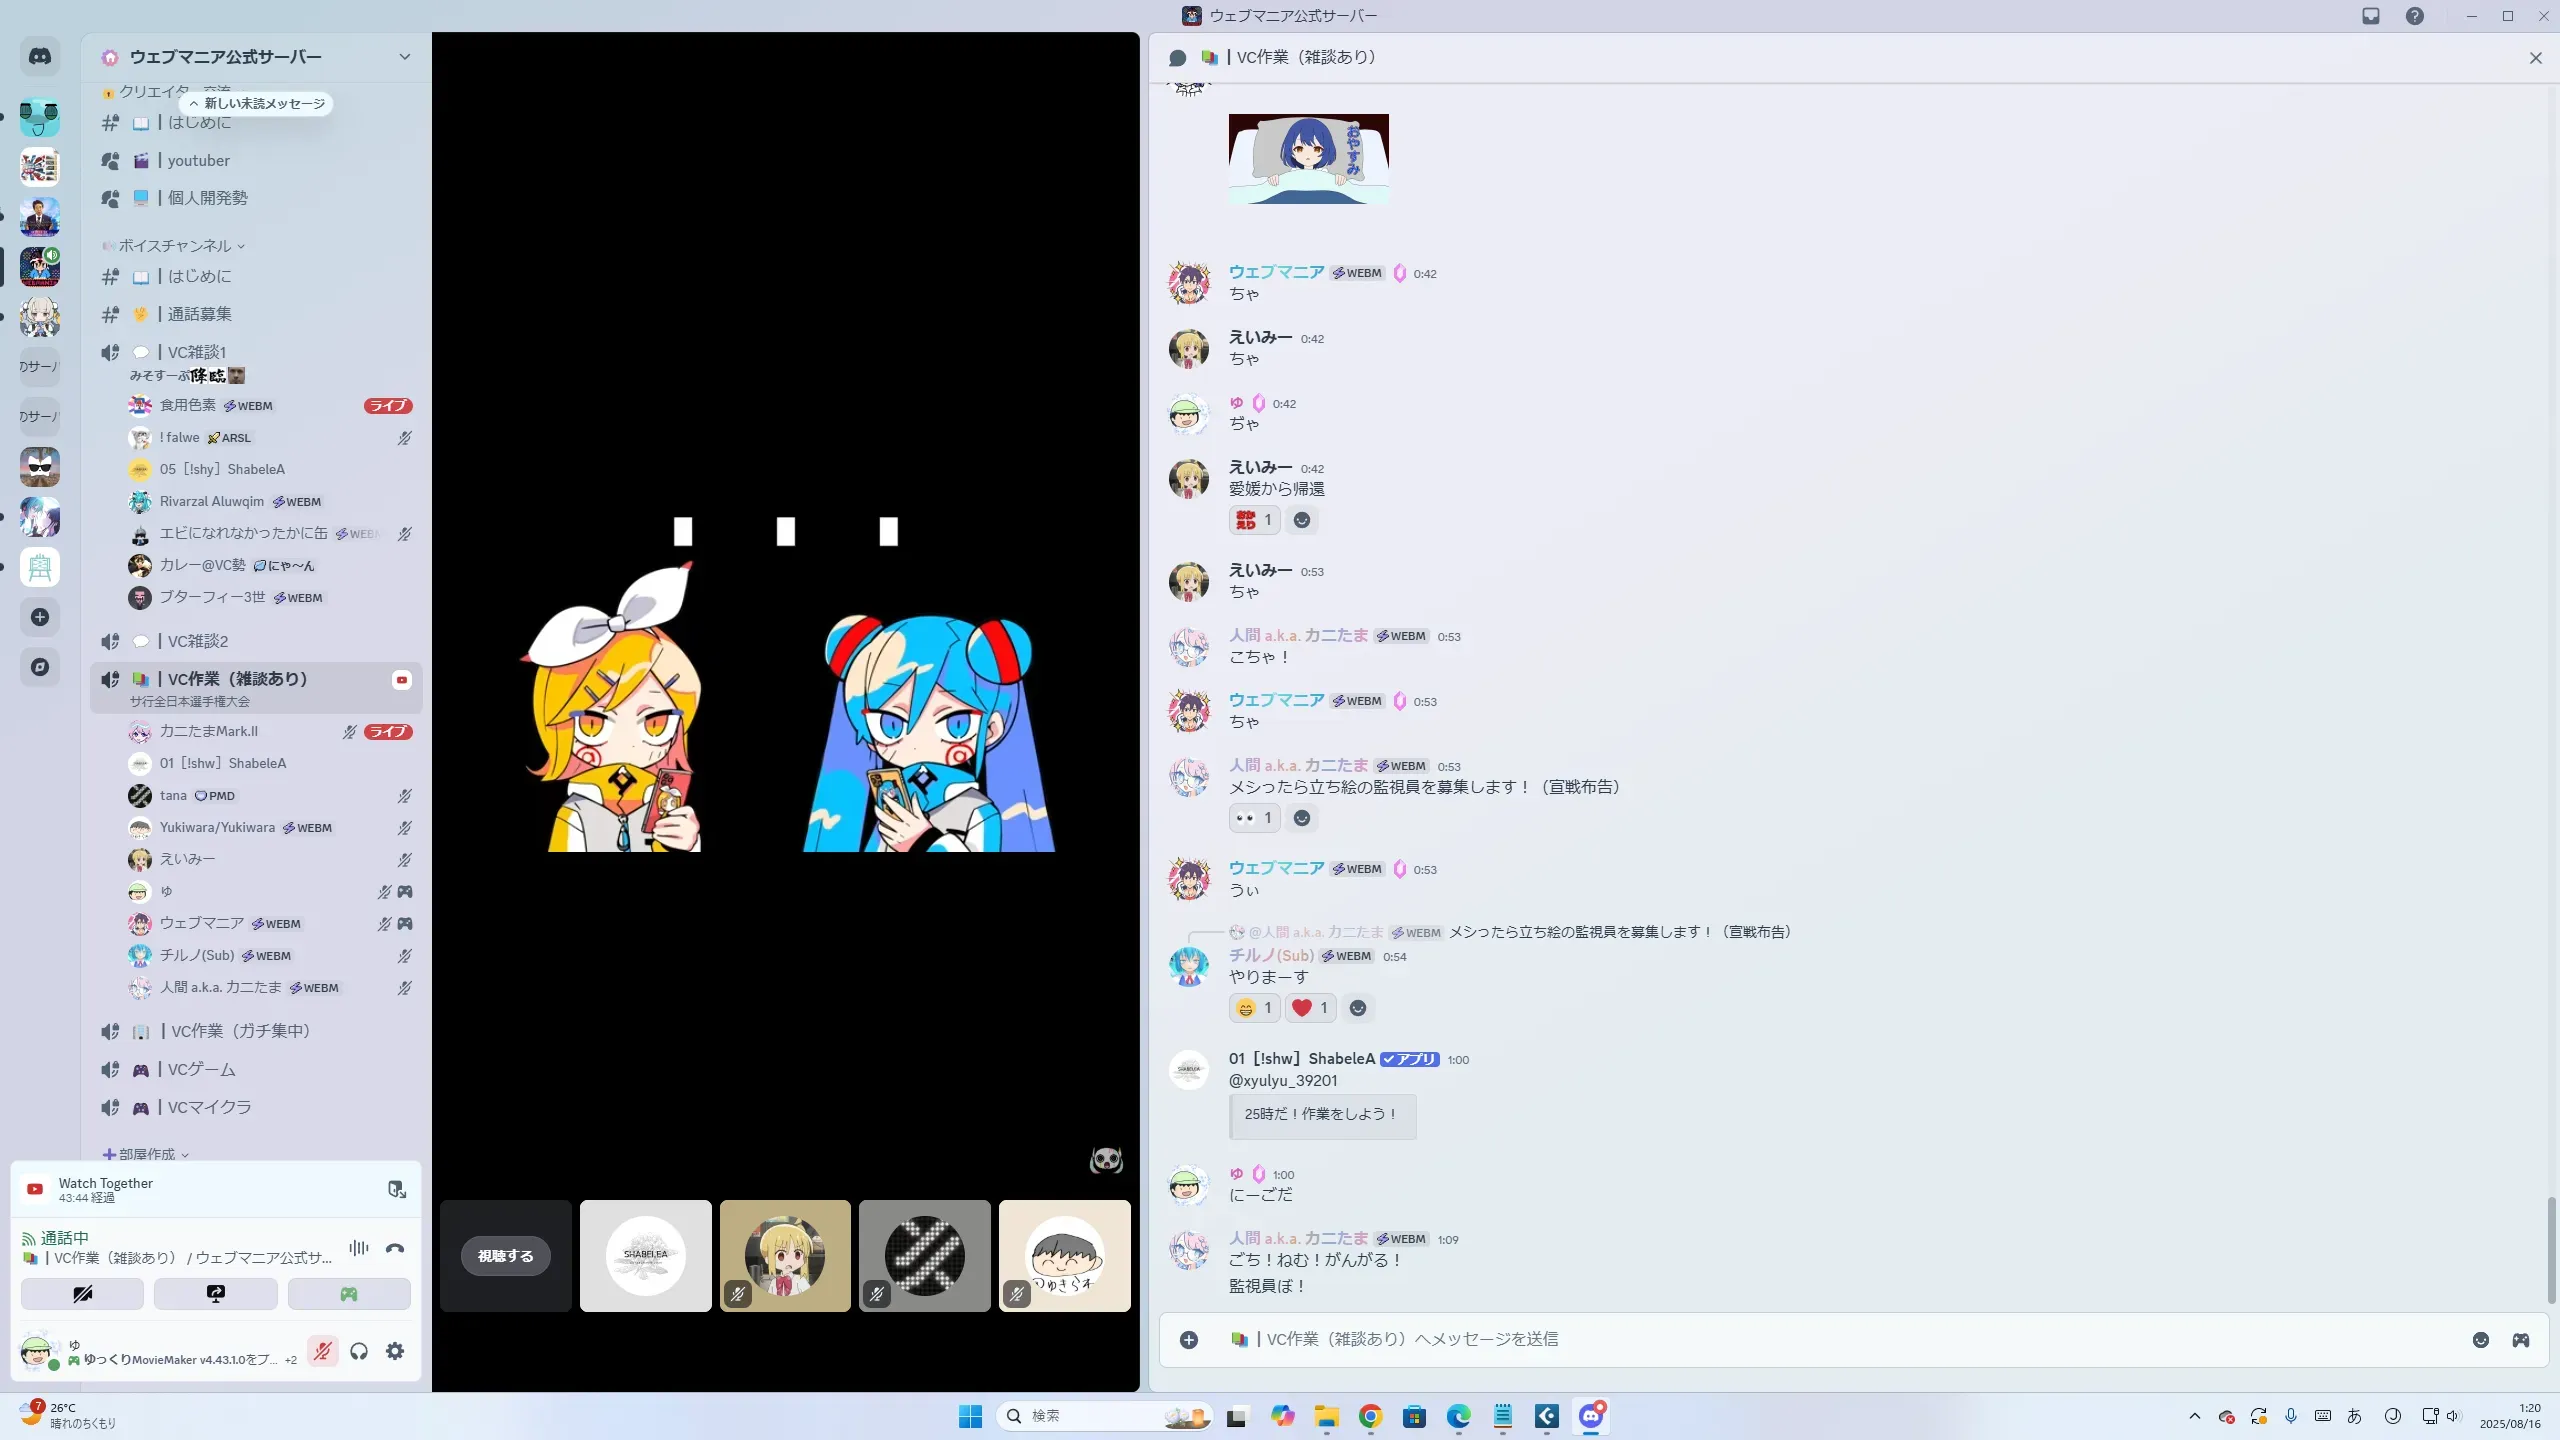Expand ウェブマニア公式サーバー server menu
The image size is (2560, 1440).
[404, 57]
